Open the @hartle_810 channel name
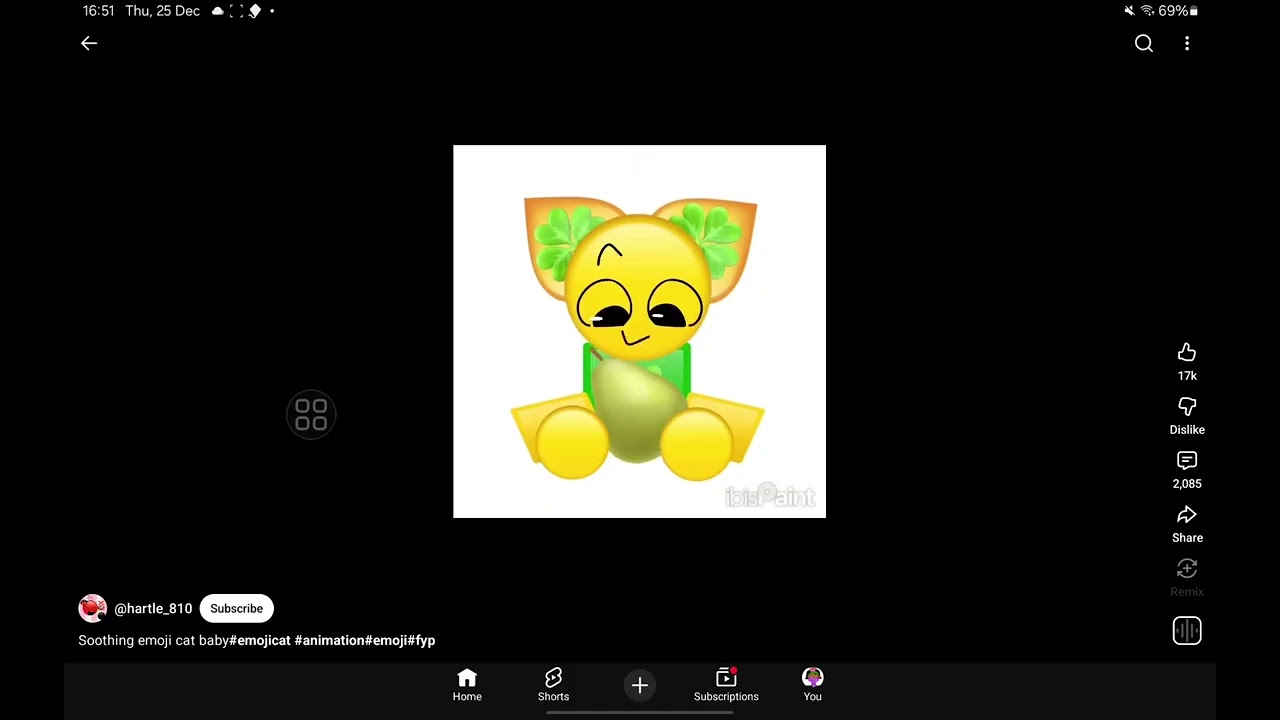Image resolution: width=1280 pixels, height=720 pixels. 153,608
